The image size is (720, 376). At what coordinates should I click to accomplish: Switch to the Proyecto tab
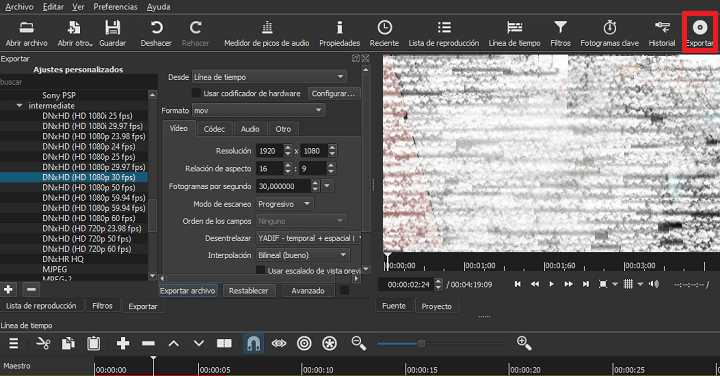coord(436,306)
